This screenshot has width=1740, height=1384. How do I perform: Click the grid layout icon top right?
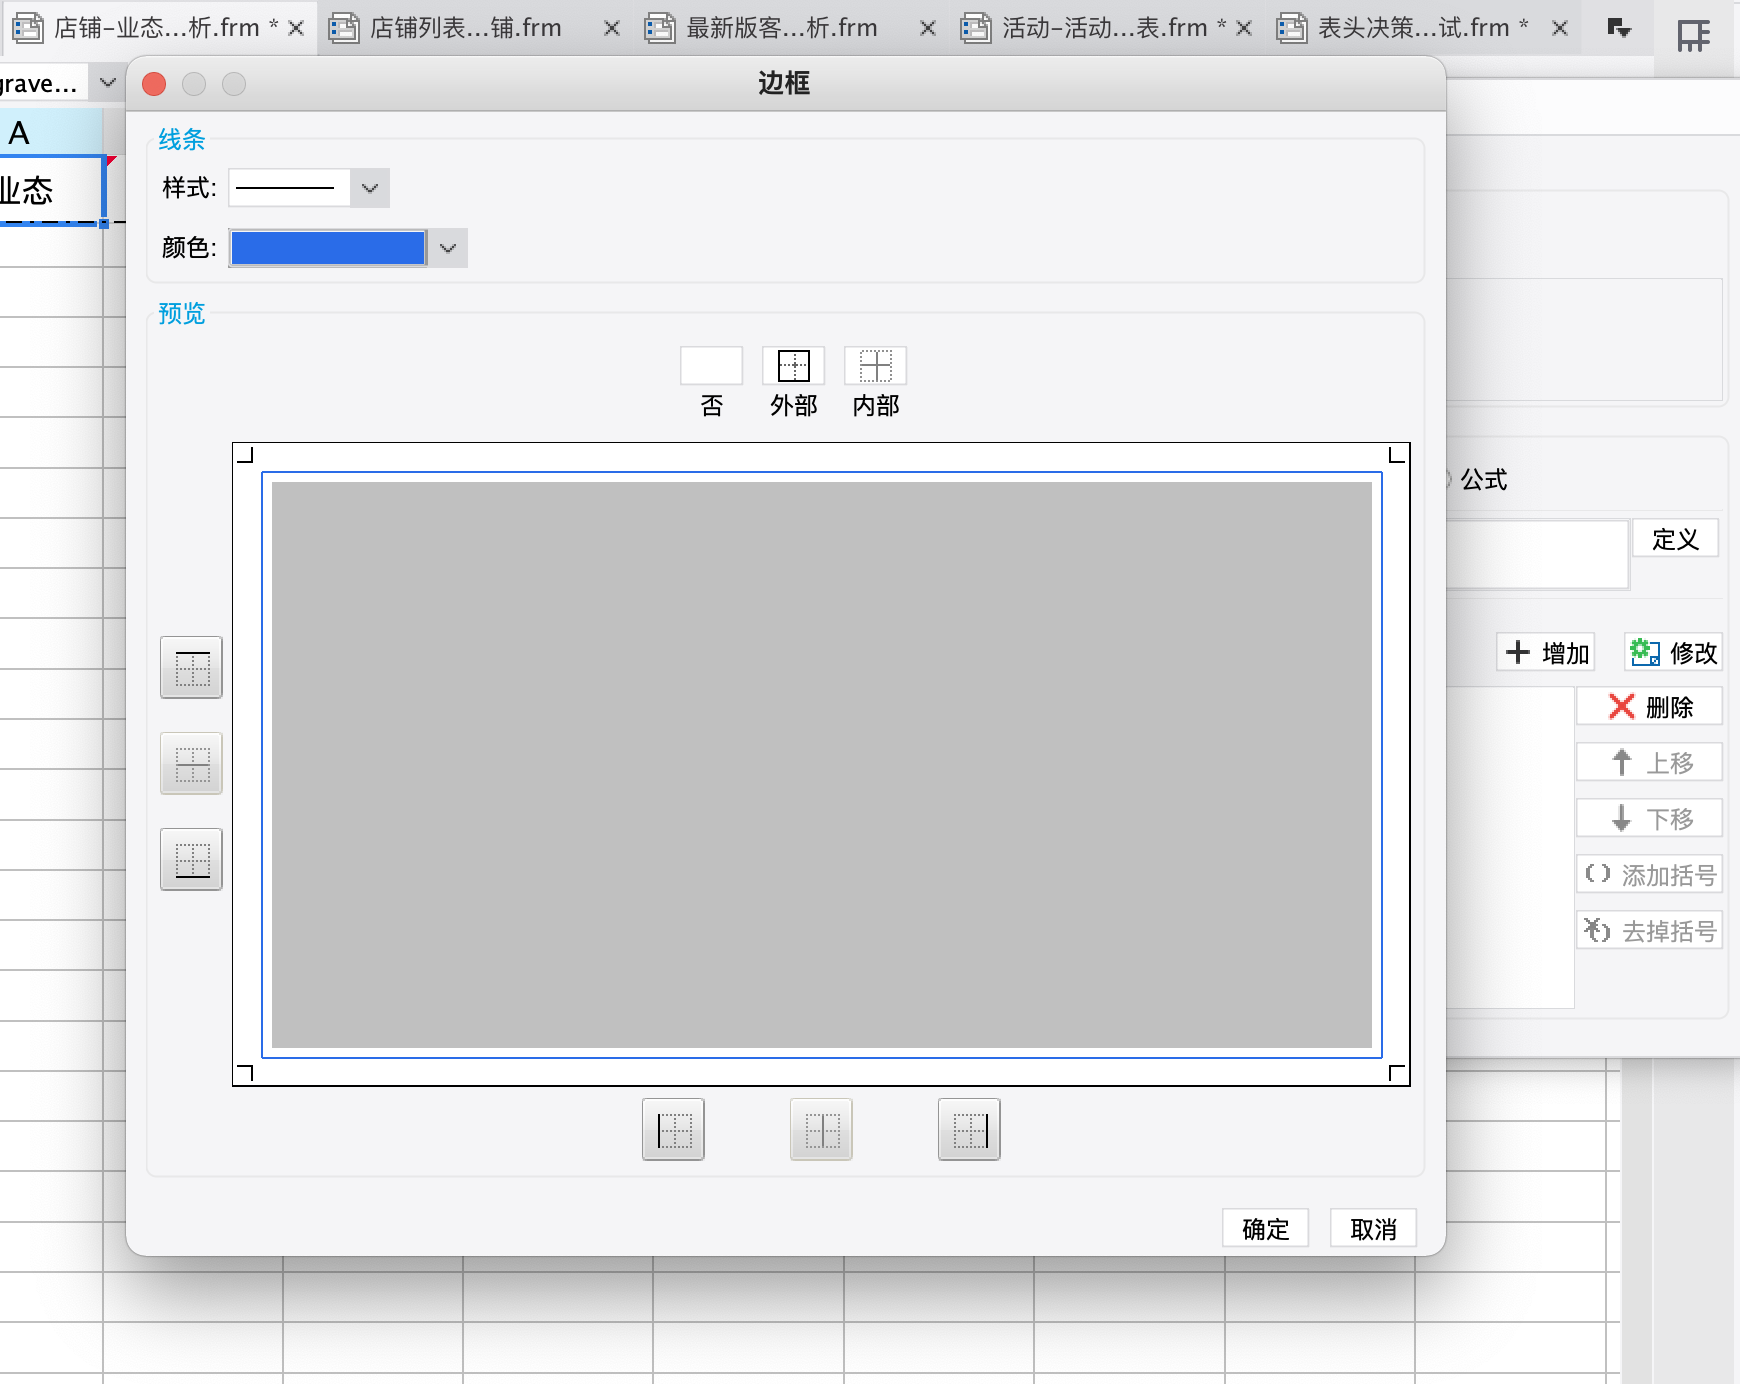tap(1693, 36)
